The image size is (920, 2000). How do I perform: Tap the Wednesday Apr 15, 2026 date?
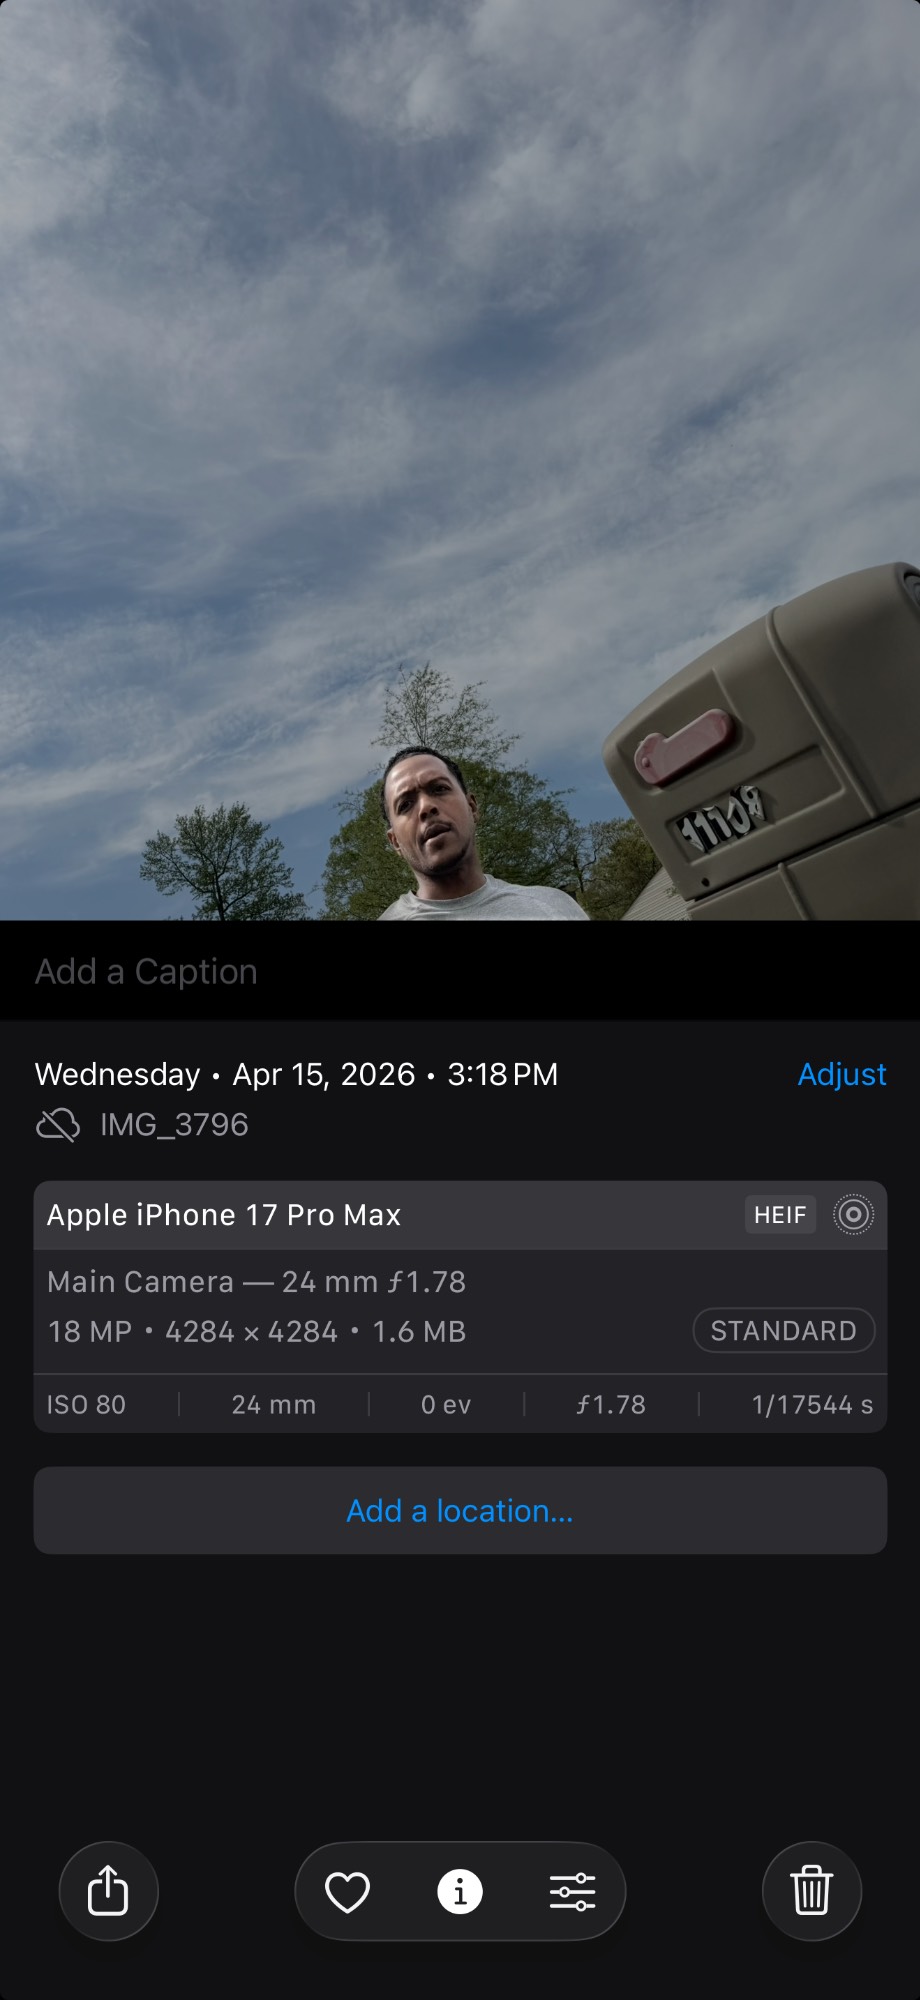296,1074
